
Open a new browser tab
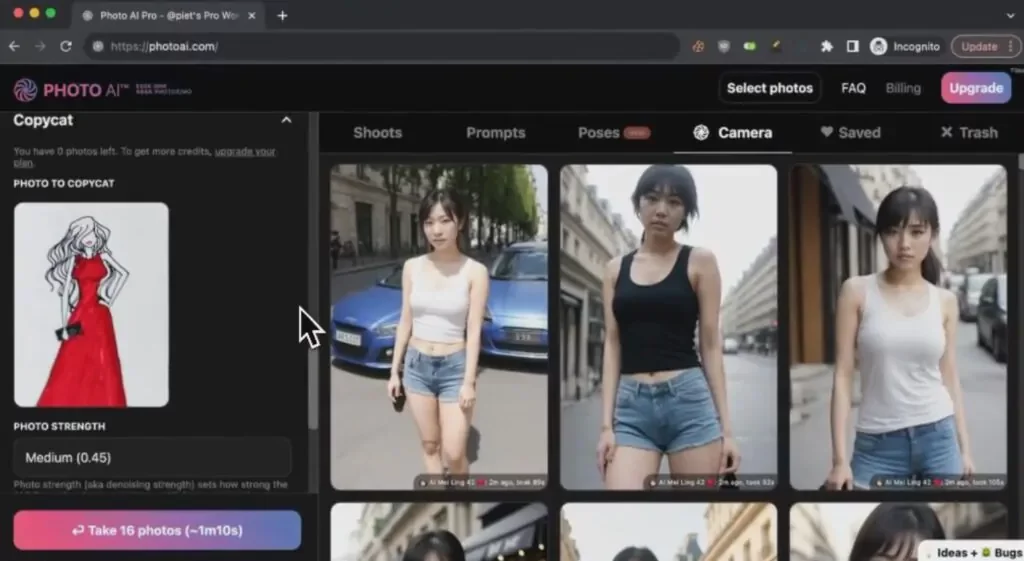pyautogui.click(x=283, y=15)
